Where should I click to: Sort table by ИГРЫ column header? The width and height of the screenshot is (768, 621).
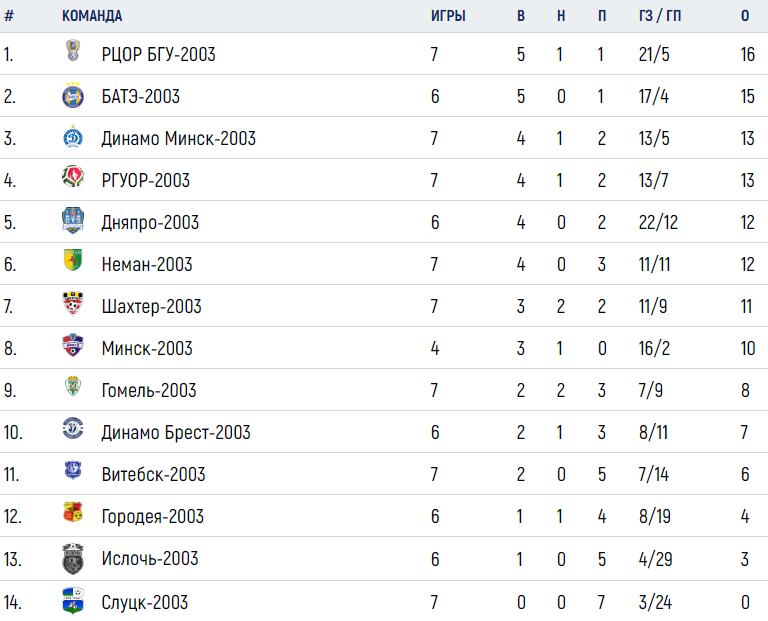(448, 16)
